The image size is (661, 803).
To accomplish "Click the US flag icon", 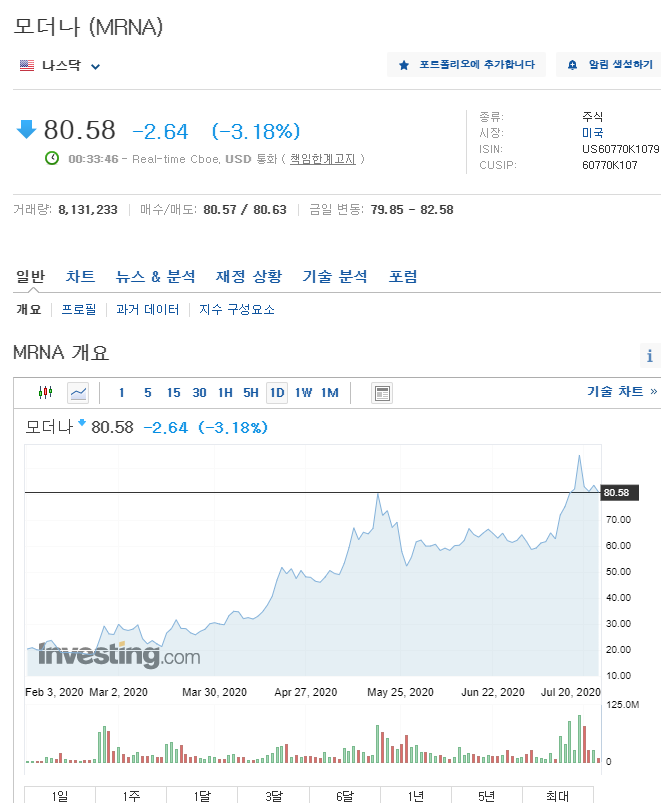I will point(27,65).
